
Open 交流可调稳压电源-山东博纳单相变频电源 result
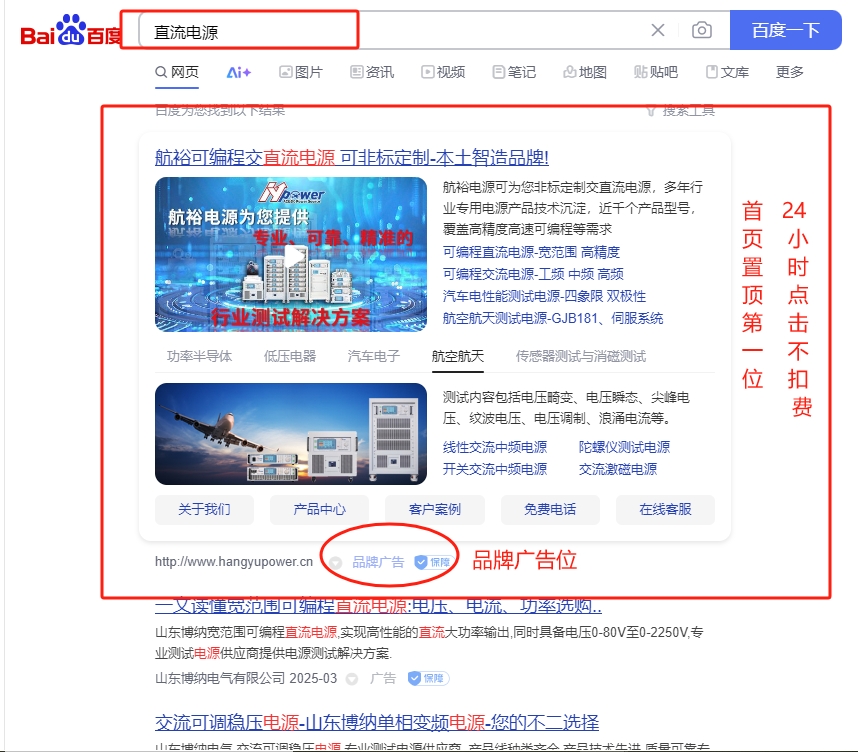[x=376, y=722]
